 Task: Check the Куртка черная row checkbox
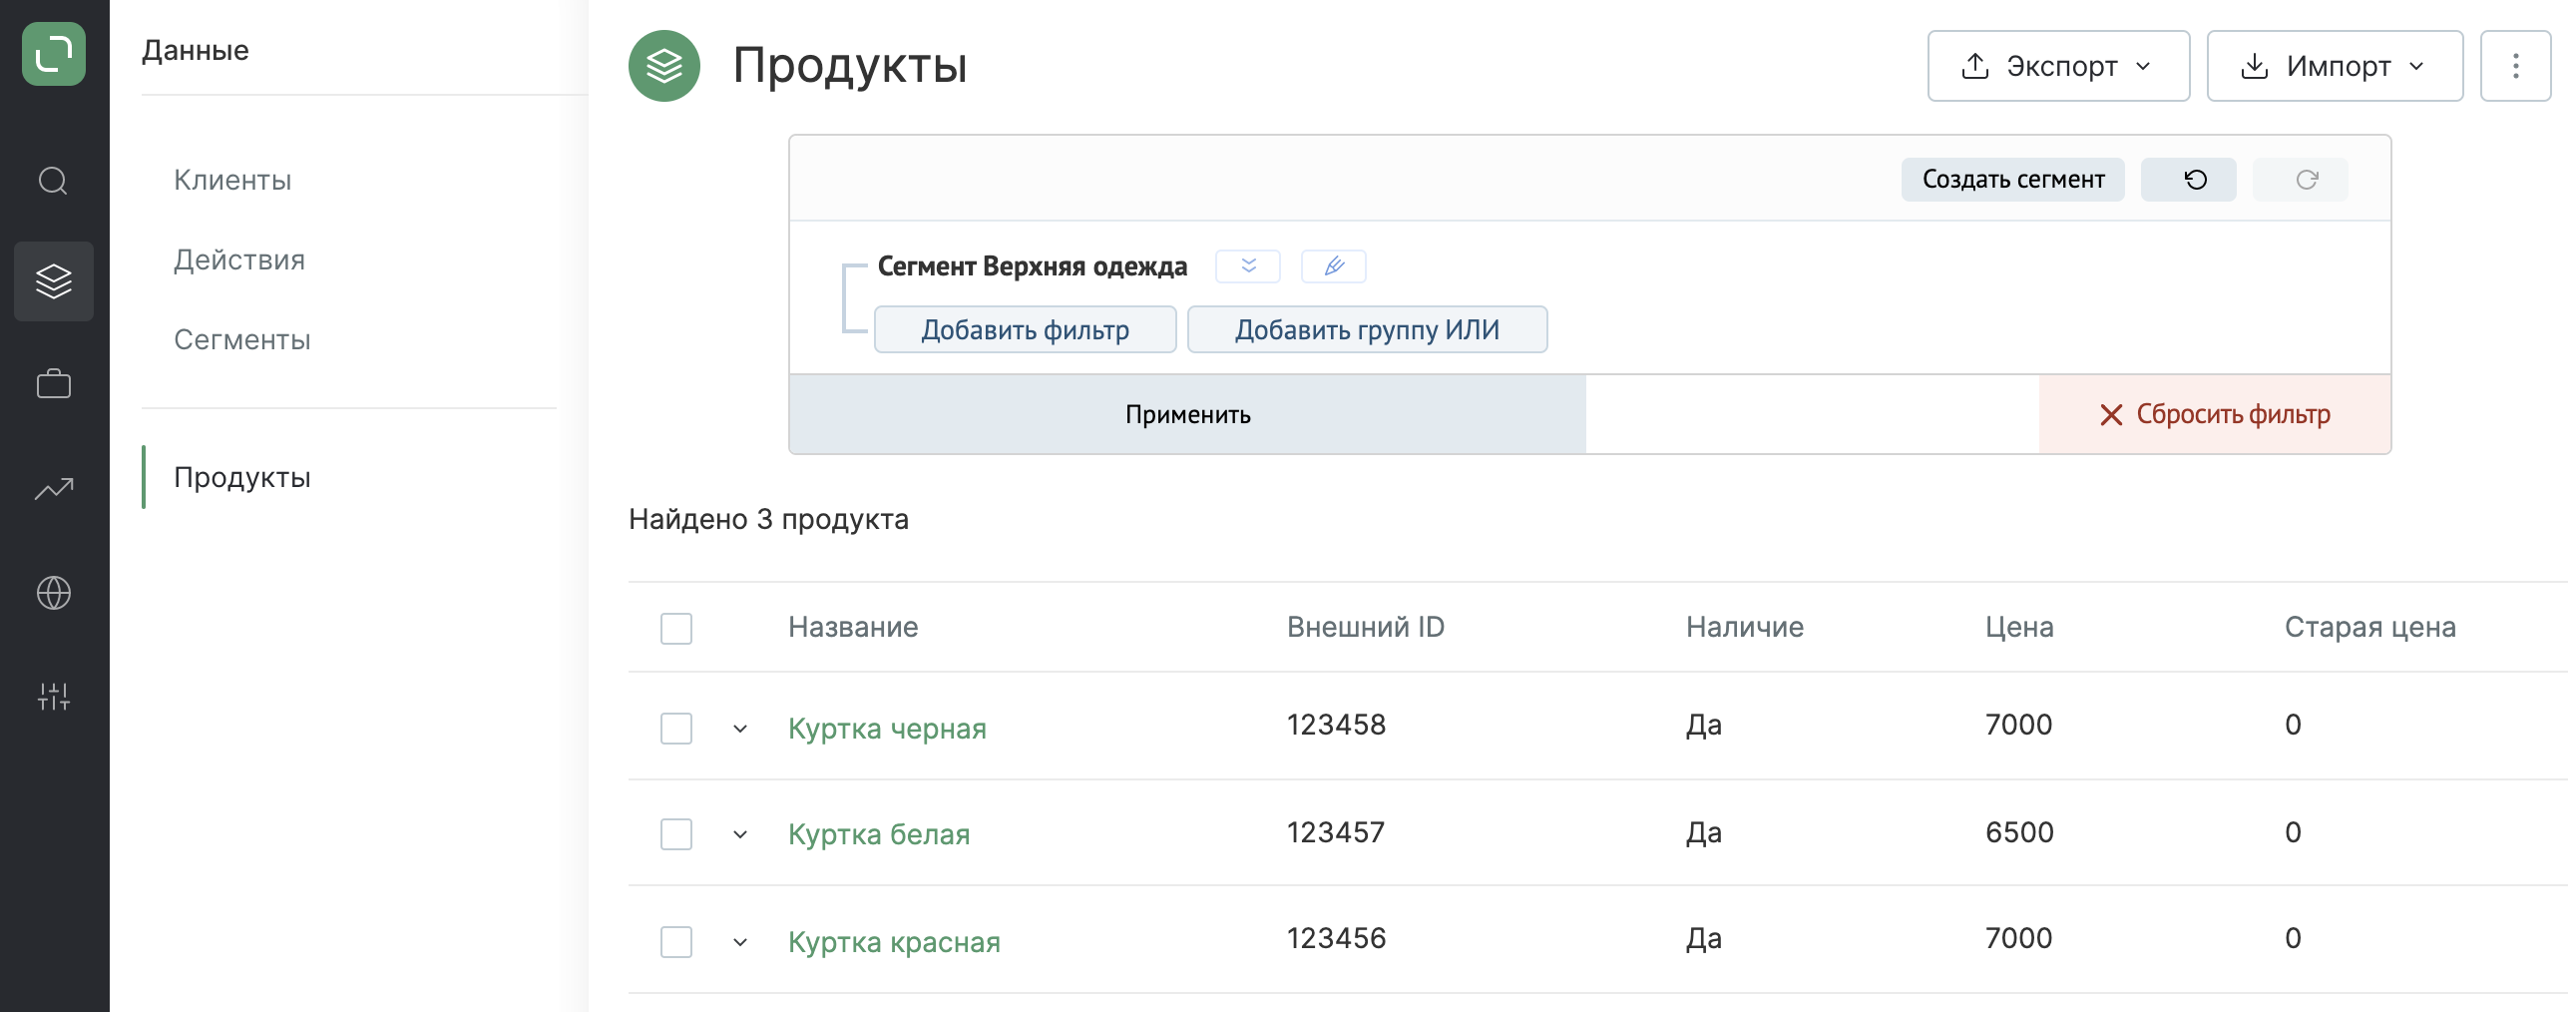676,728
